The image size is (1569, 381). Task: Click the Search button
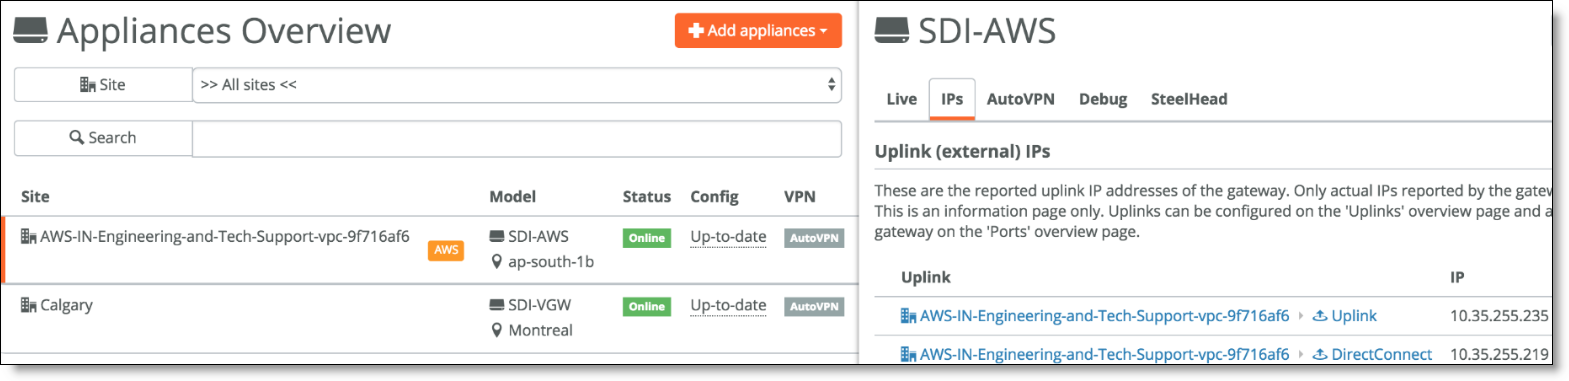(103, 138)
